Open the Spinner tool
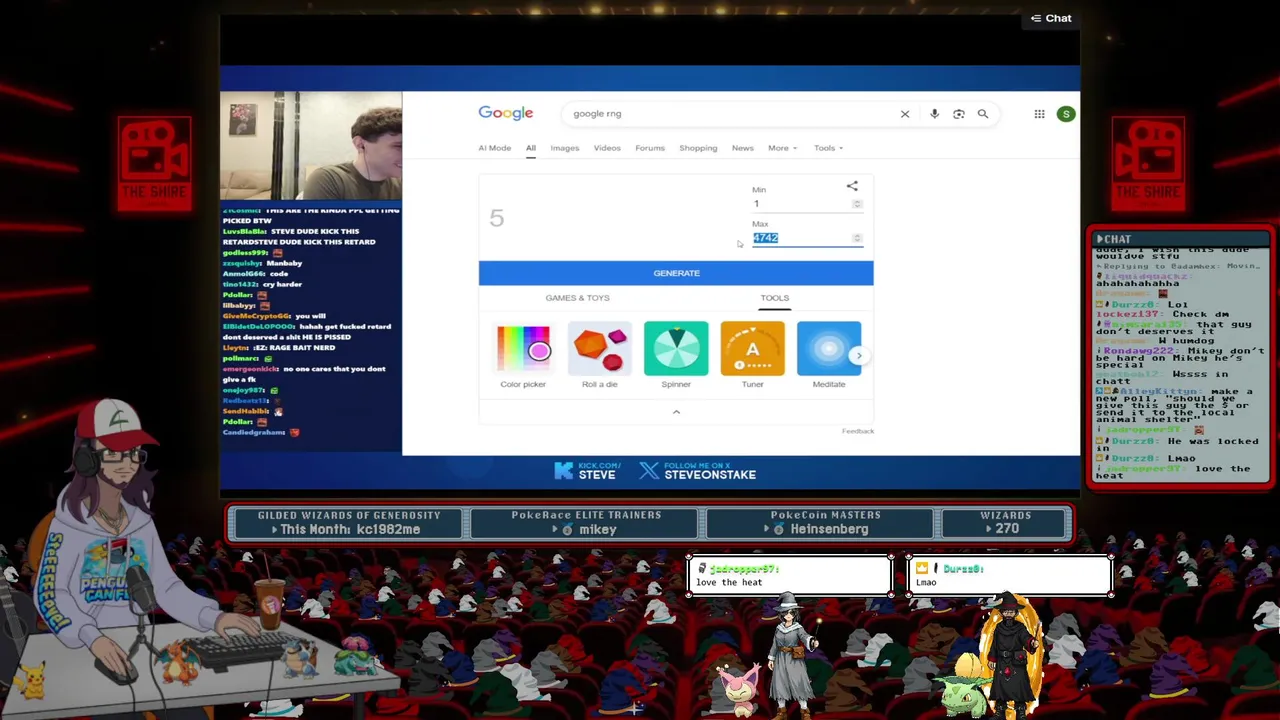This screenshot has width=1280, height=720. coord(676,355)
